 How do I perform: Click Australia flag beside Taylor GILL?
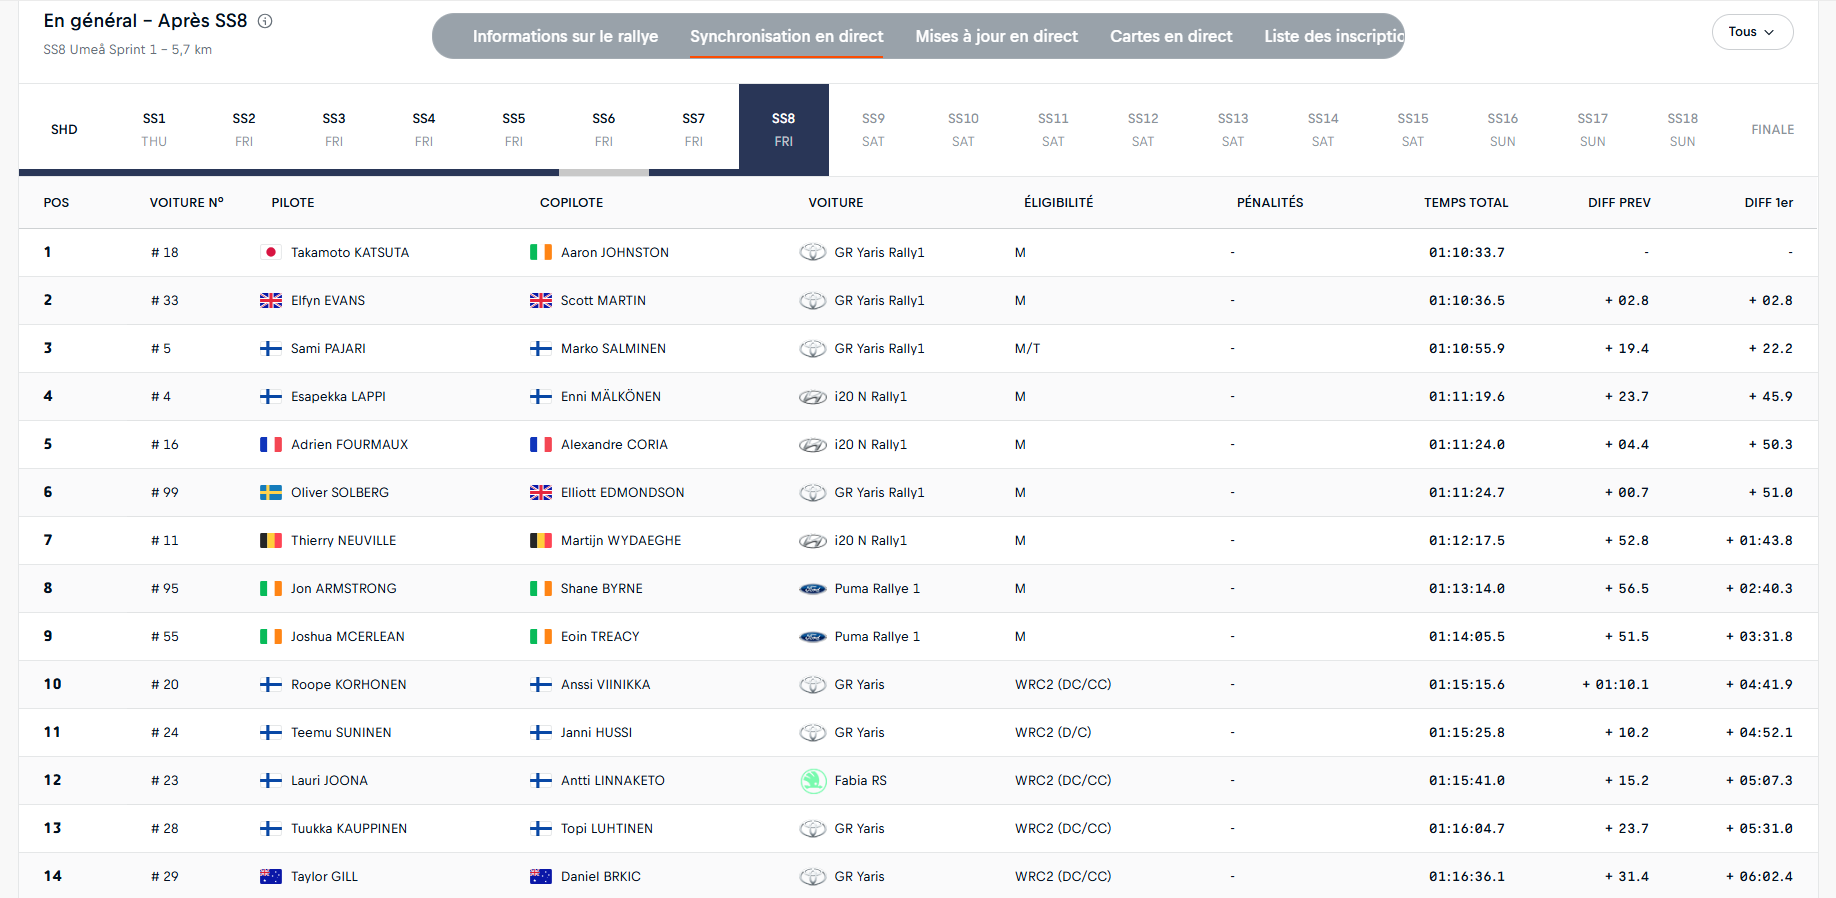point(271,876)
